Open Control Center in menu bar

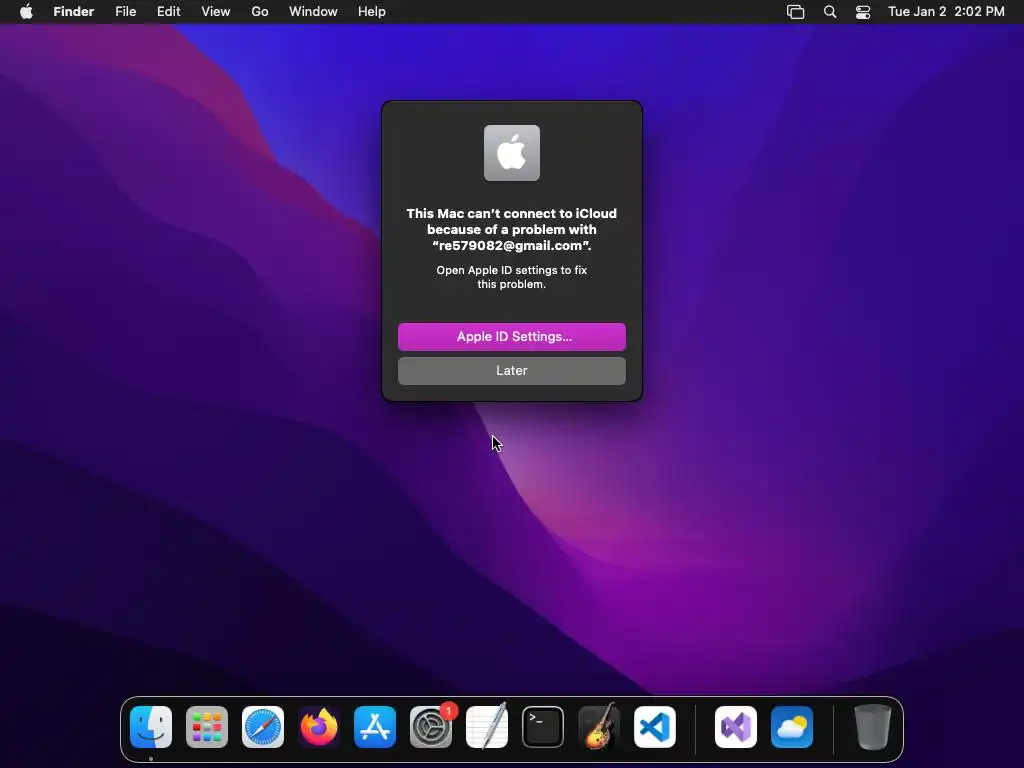(863, 12)
